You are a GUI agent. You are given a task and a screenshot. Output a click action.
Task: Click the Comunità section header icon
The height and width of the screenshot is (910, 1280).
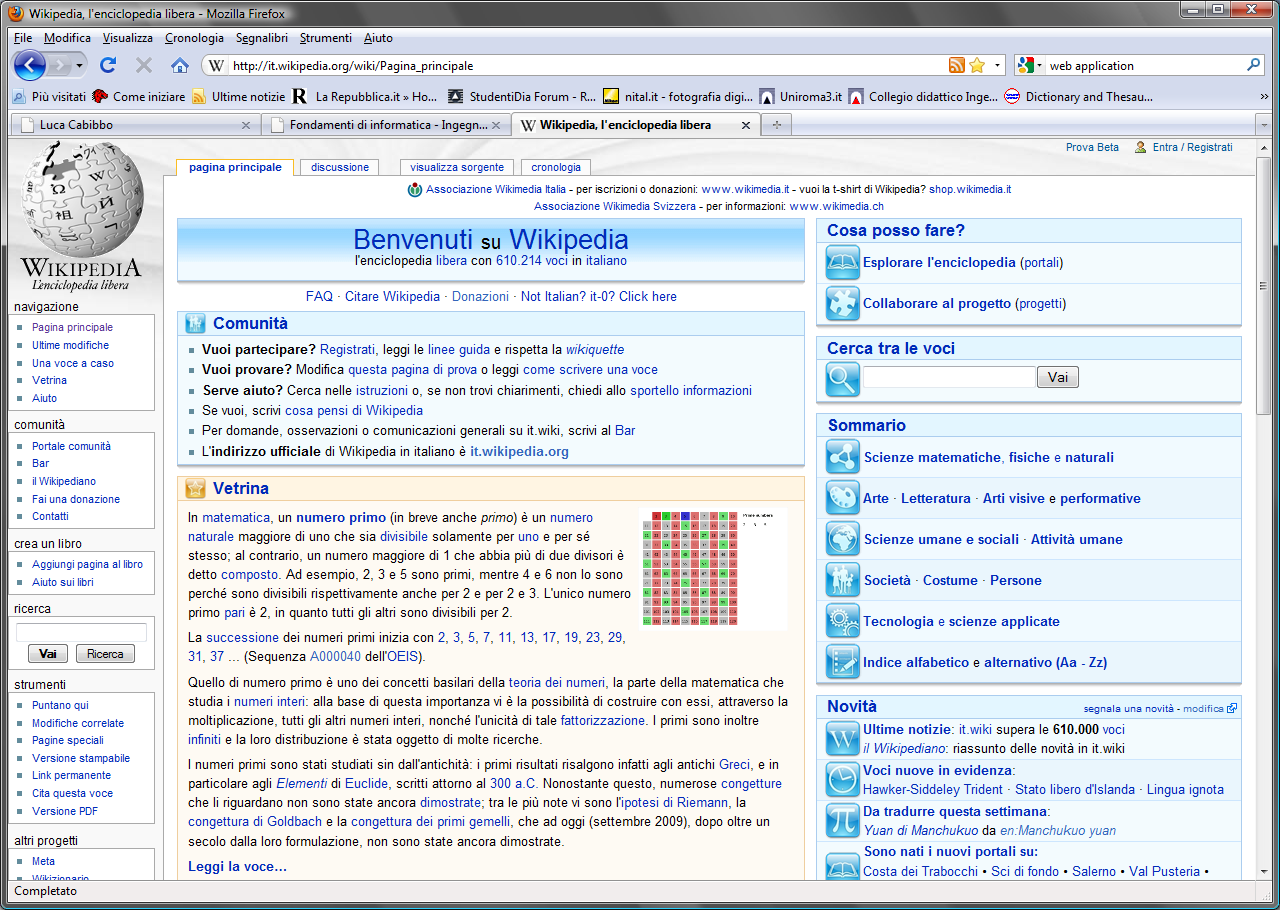195,323
